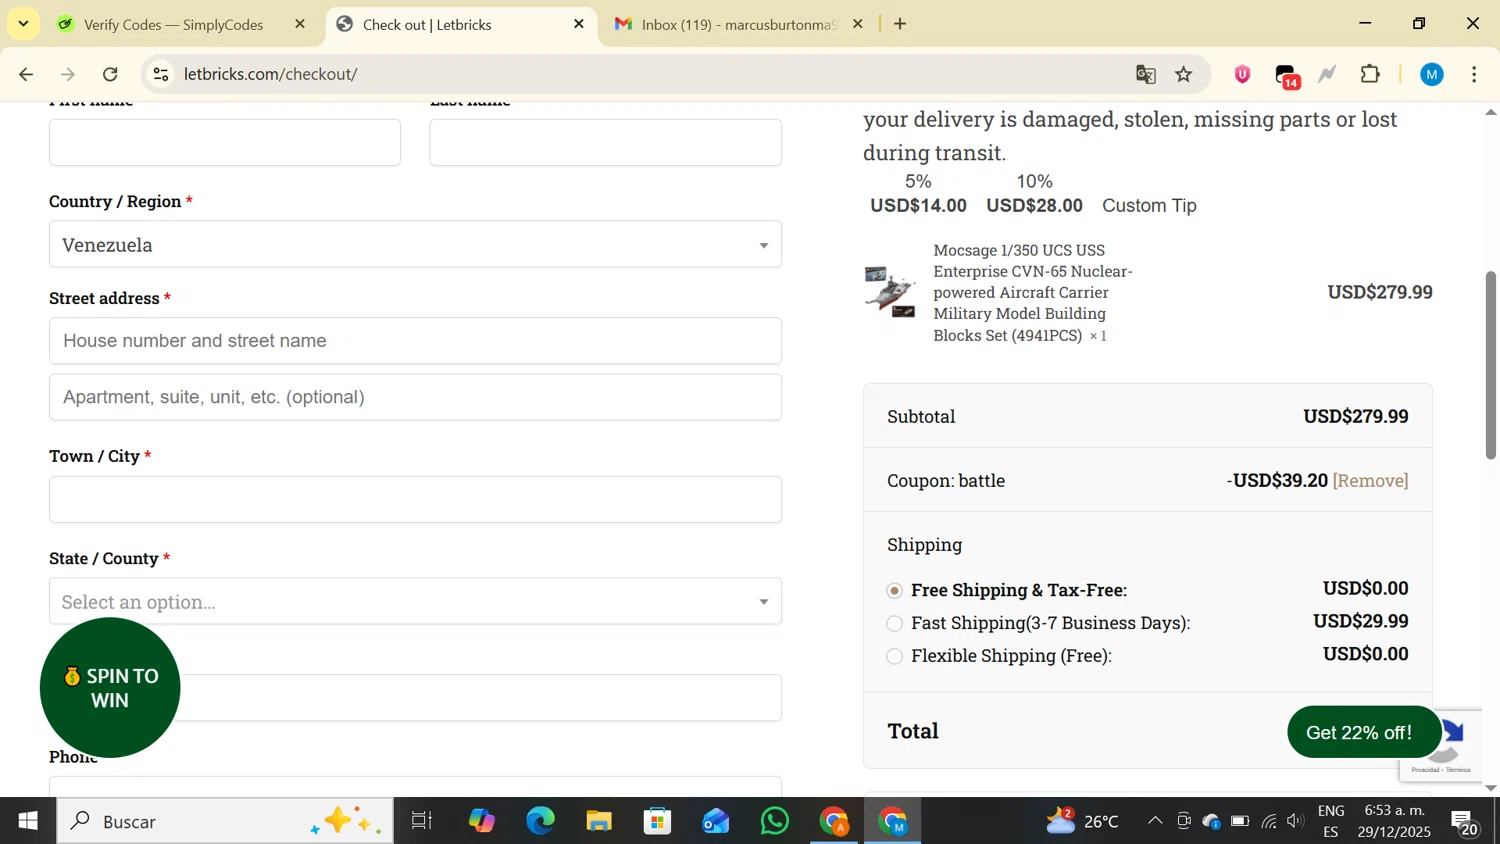1500x844 pixels.
Task: Switch to Verify Codes — SimplyCodes tab
Action: pyautogui.click(x=174, y=24)
